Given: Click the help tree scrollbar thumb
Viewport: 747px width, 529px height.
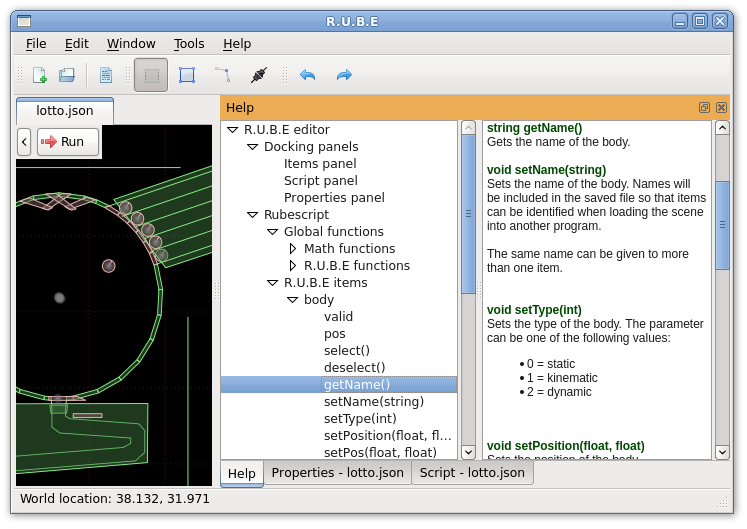Looking at the screenshot, I should click(469, 214).
